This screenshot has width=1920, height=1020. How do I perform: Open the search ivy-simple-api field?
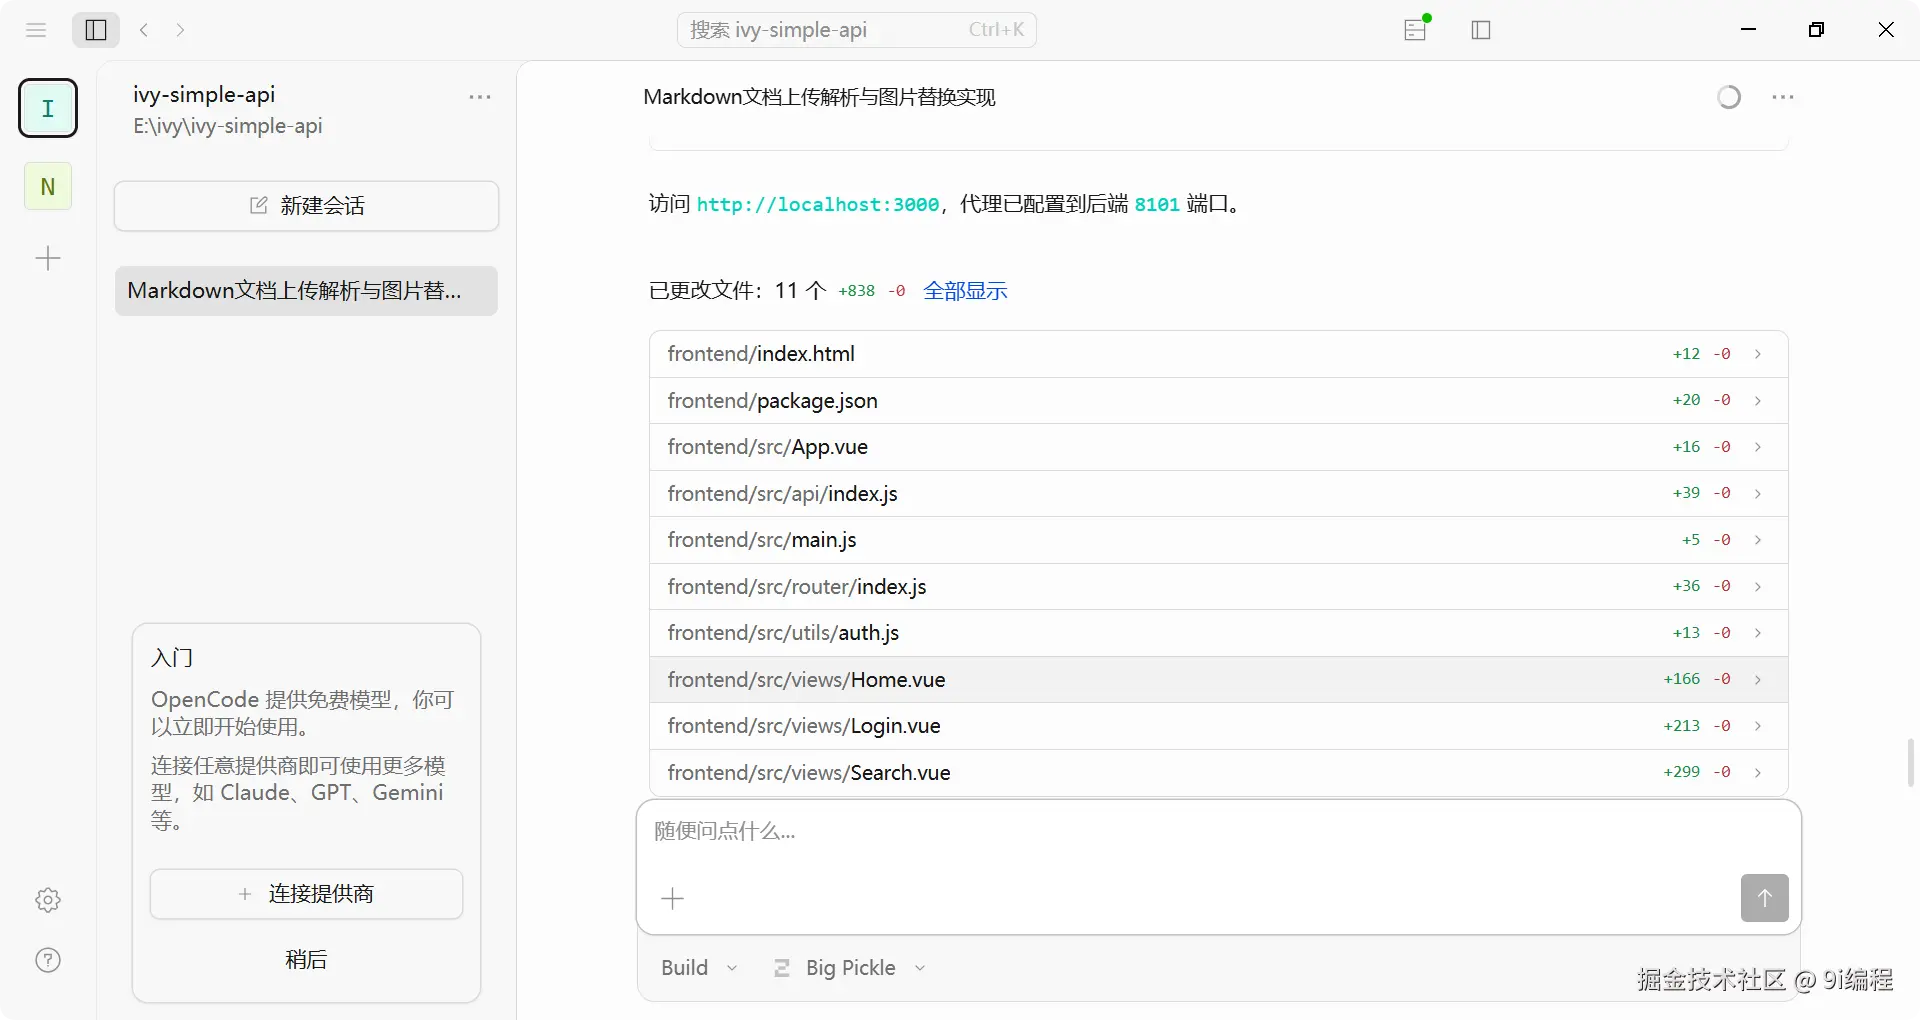857,30
